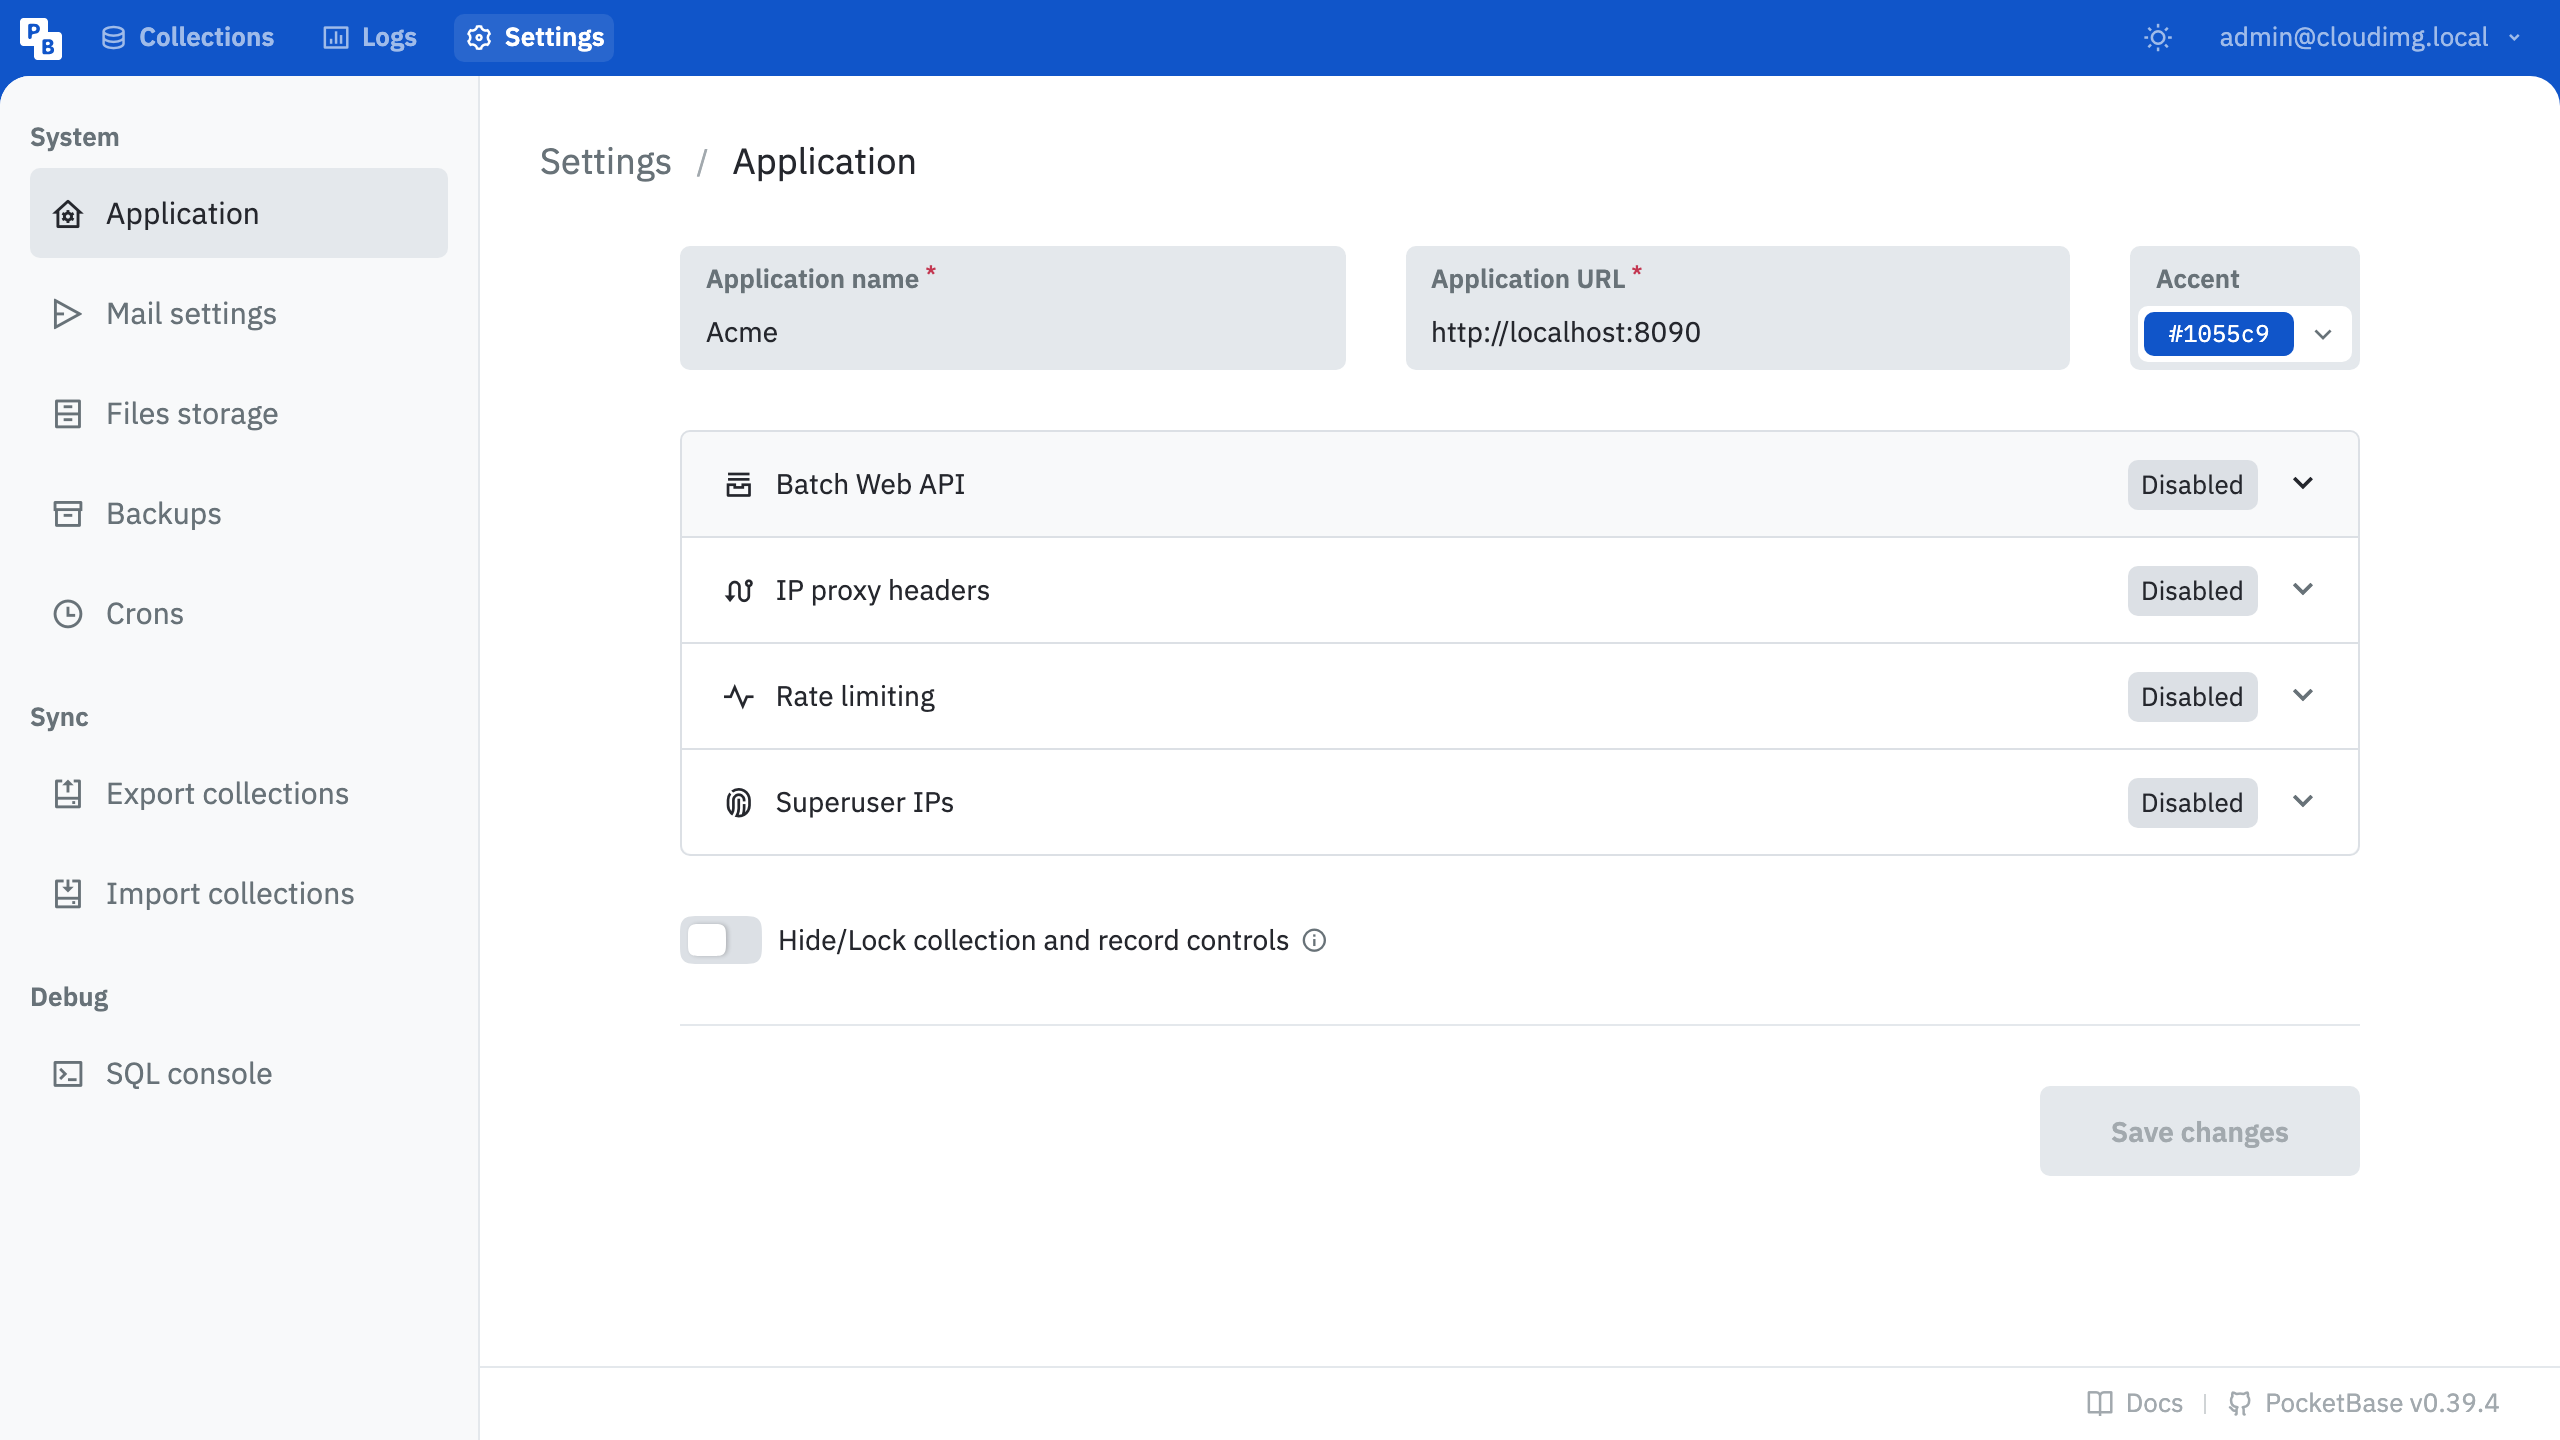Click the Rate limiting title
The image size is (2560, 1440).
[x=855, y=697]
